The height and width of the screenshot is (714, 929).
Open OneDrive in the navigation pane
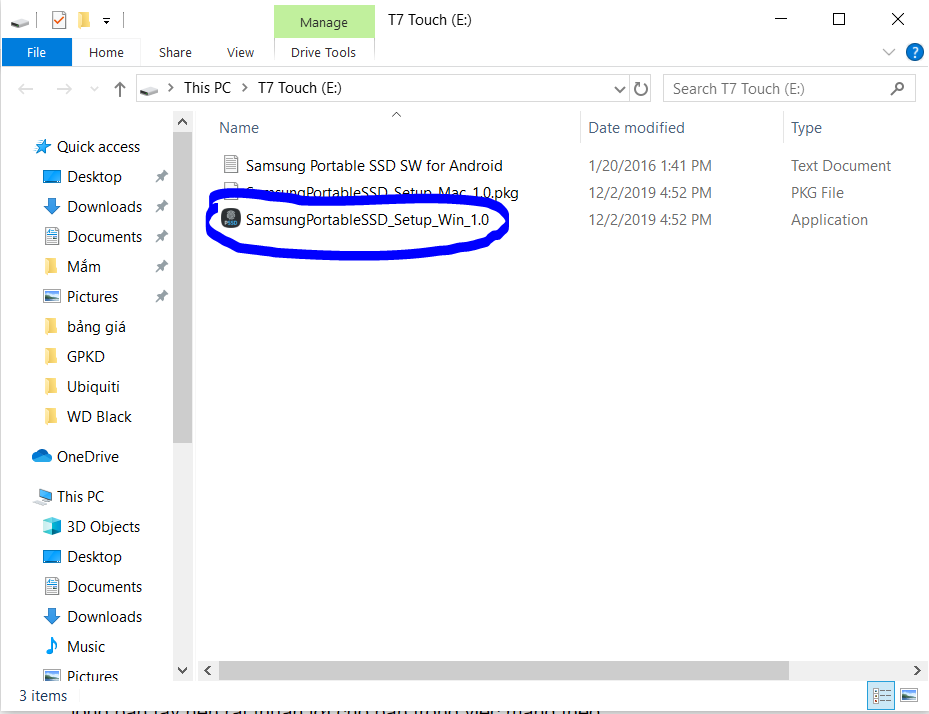pyautogui.click(x=88, y=456)
